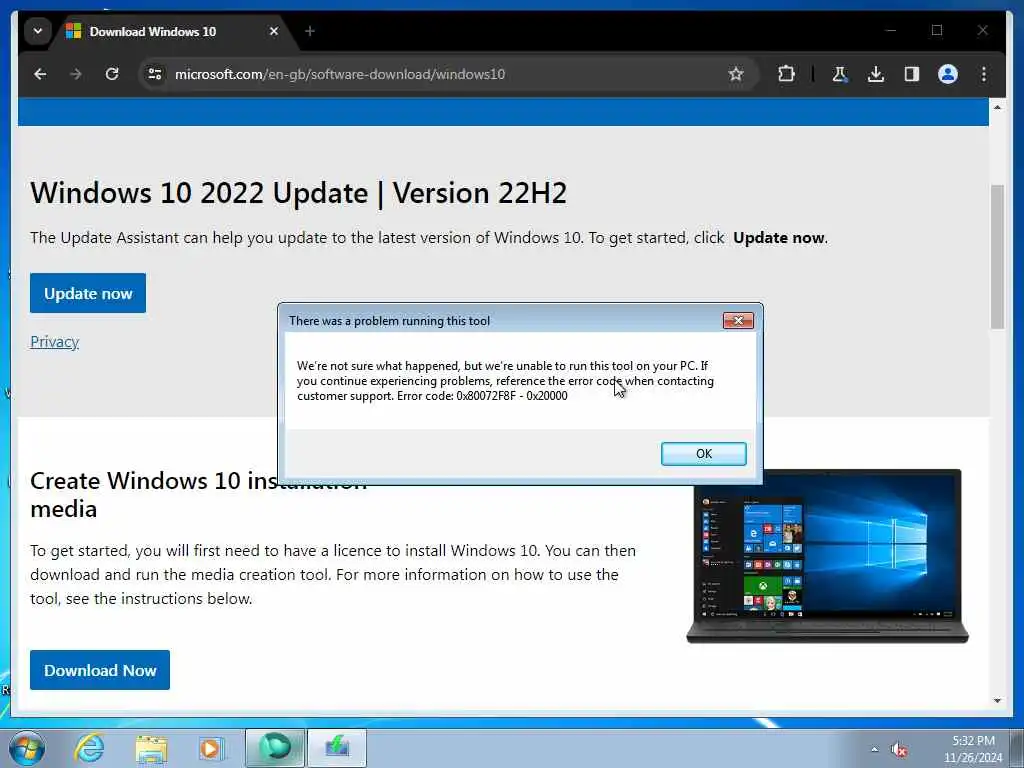Close the Download Windows 10 tab
Viewport: 1024px width, 768px height.
coord(274,31)
